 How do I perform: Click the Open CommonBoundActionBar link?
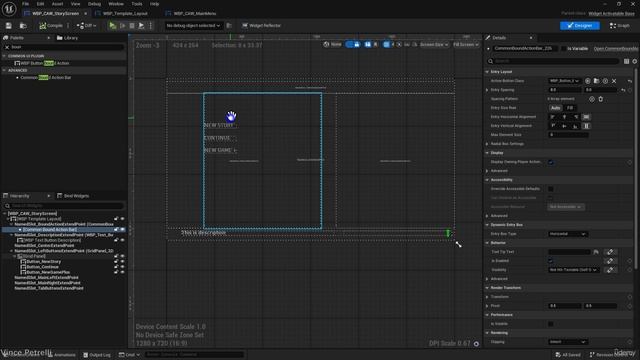616,49
